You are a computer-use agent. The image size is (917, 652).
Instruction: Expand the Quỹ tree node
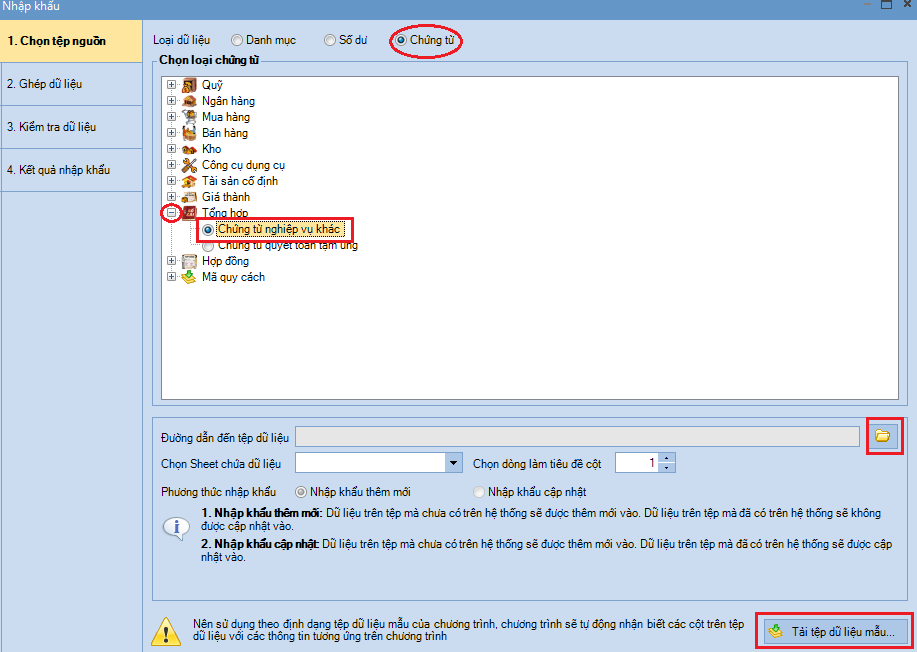point(171,85)
